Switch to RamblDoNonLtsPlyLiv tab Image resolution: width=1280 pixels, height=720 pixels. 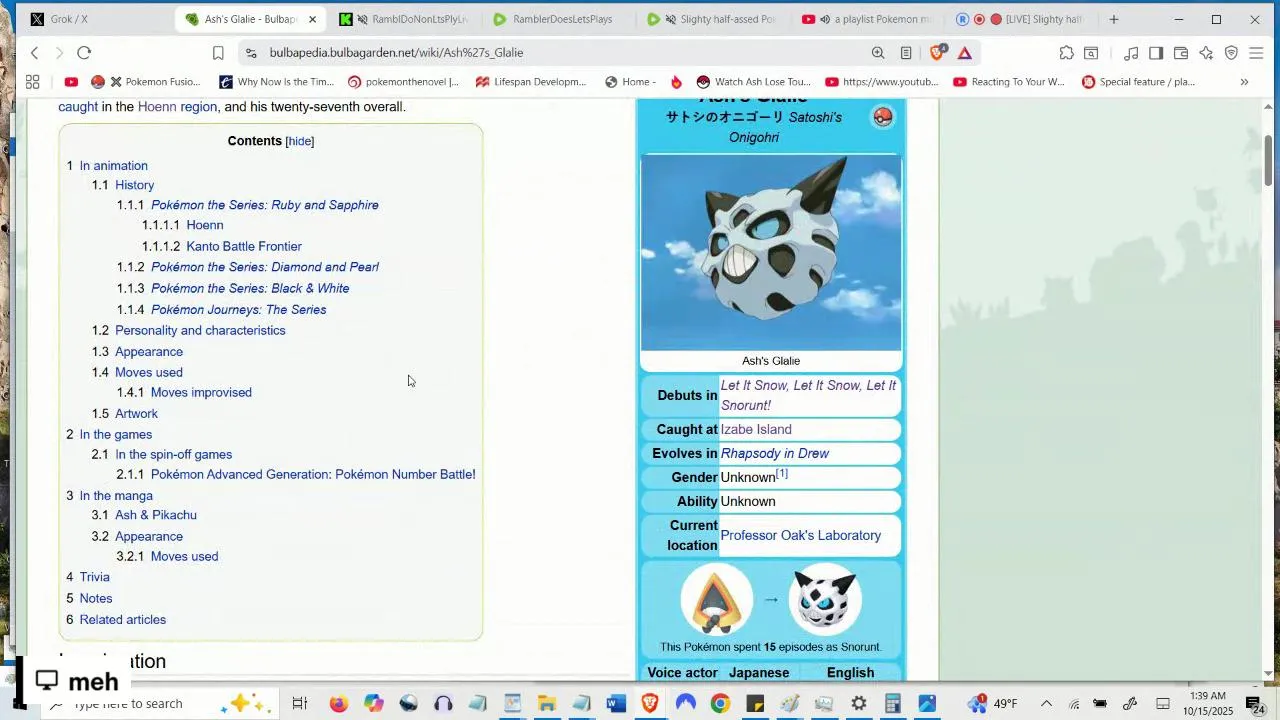click(x=405, y=19)
